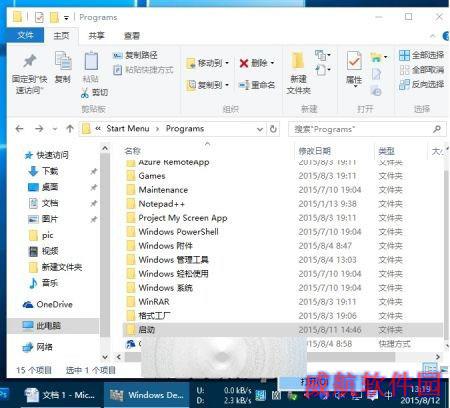Screen dimensions: 450x408
Task: Open the Easy access dropdown icon
Action: pyautogui.click(x=323, y=70)
